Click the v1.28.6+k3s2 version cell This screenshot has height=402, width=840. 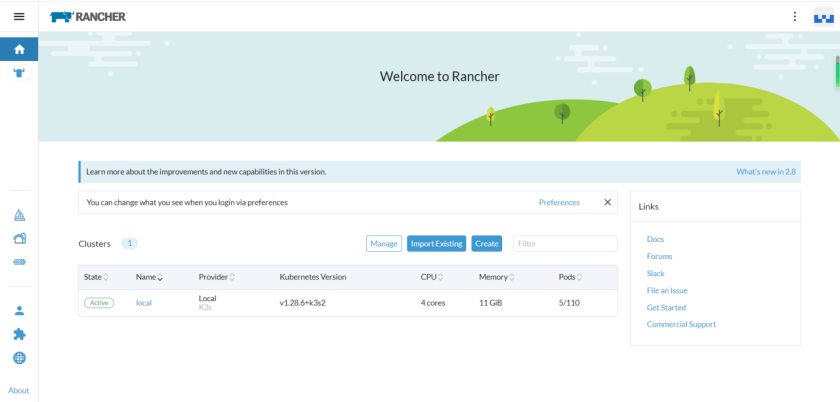coord(303,303)
